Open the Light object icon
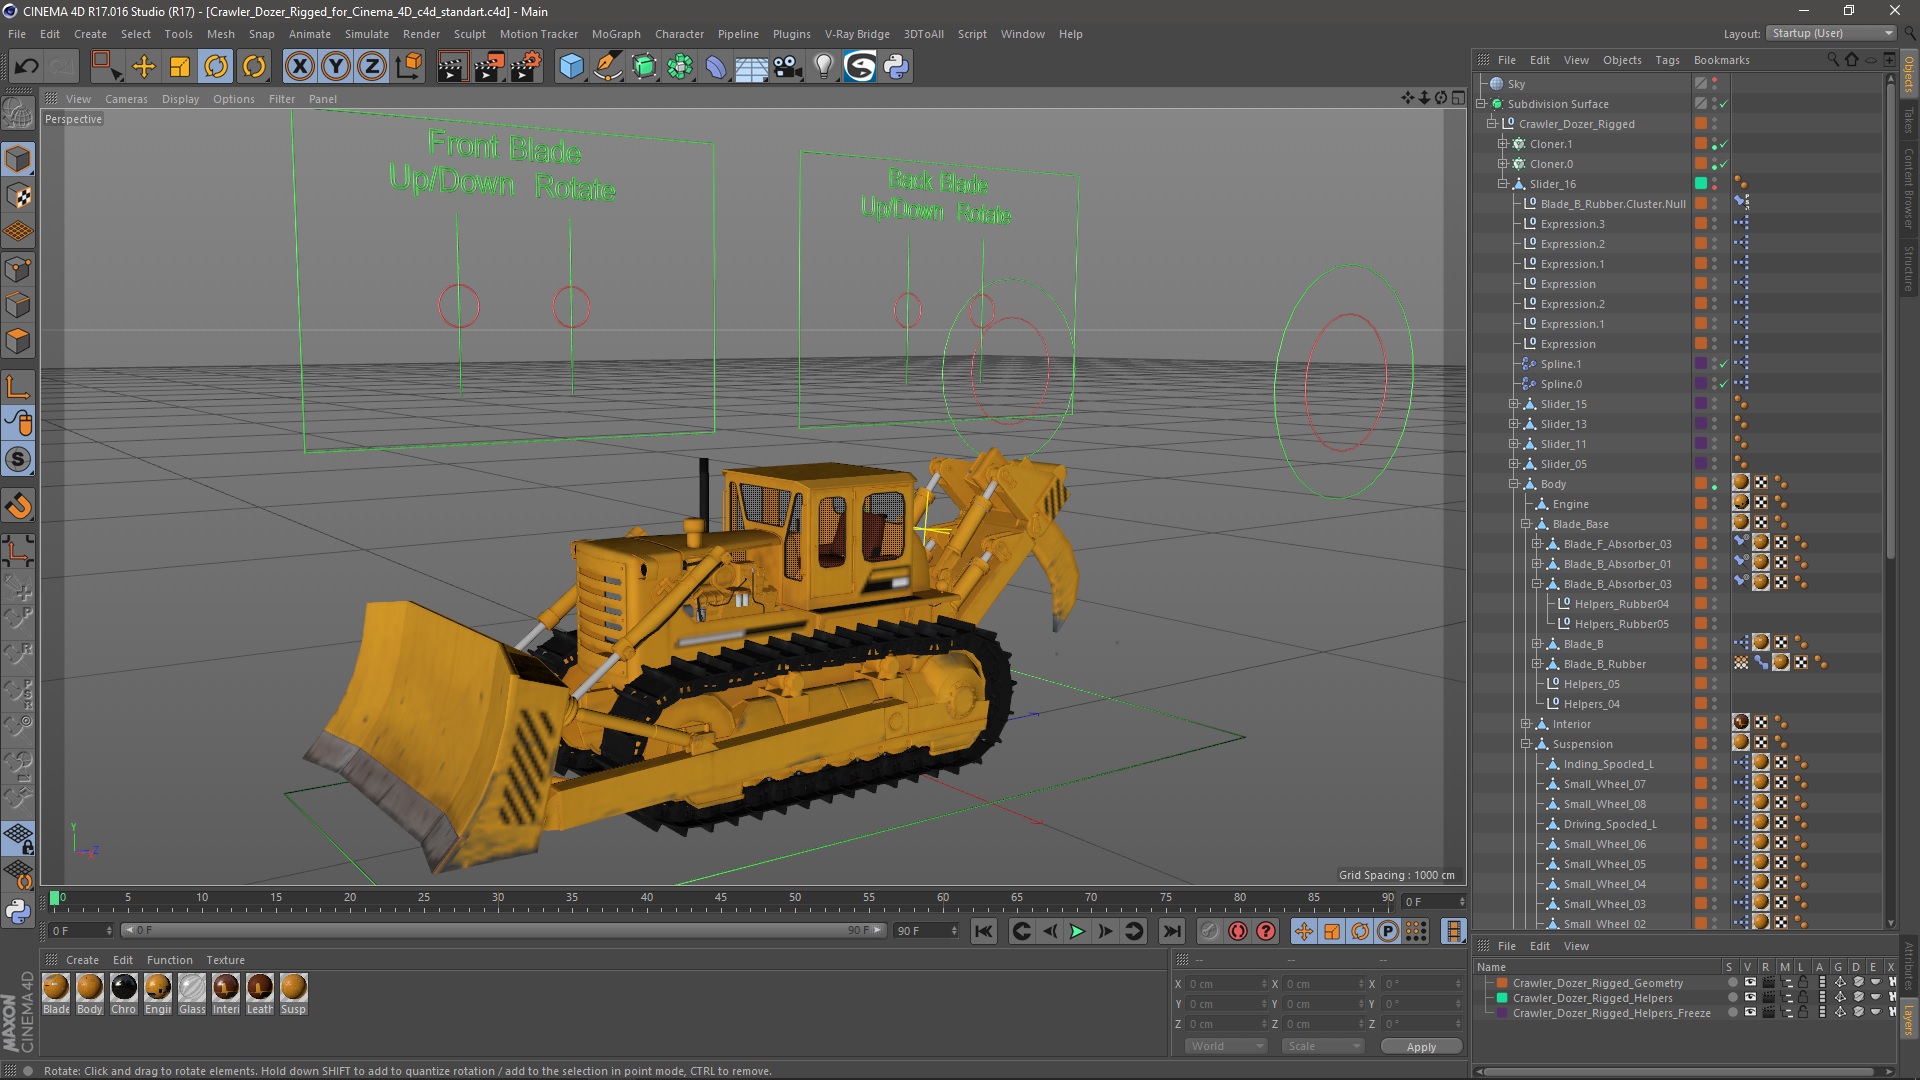Screen dimensions: 1920x1080 [823, 67]
